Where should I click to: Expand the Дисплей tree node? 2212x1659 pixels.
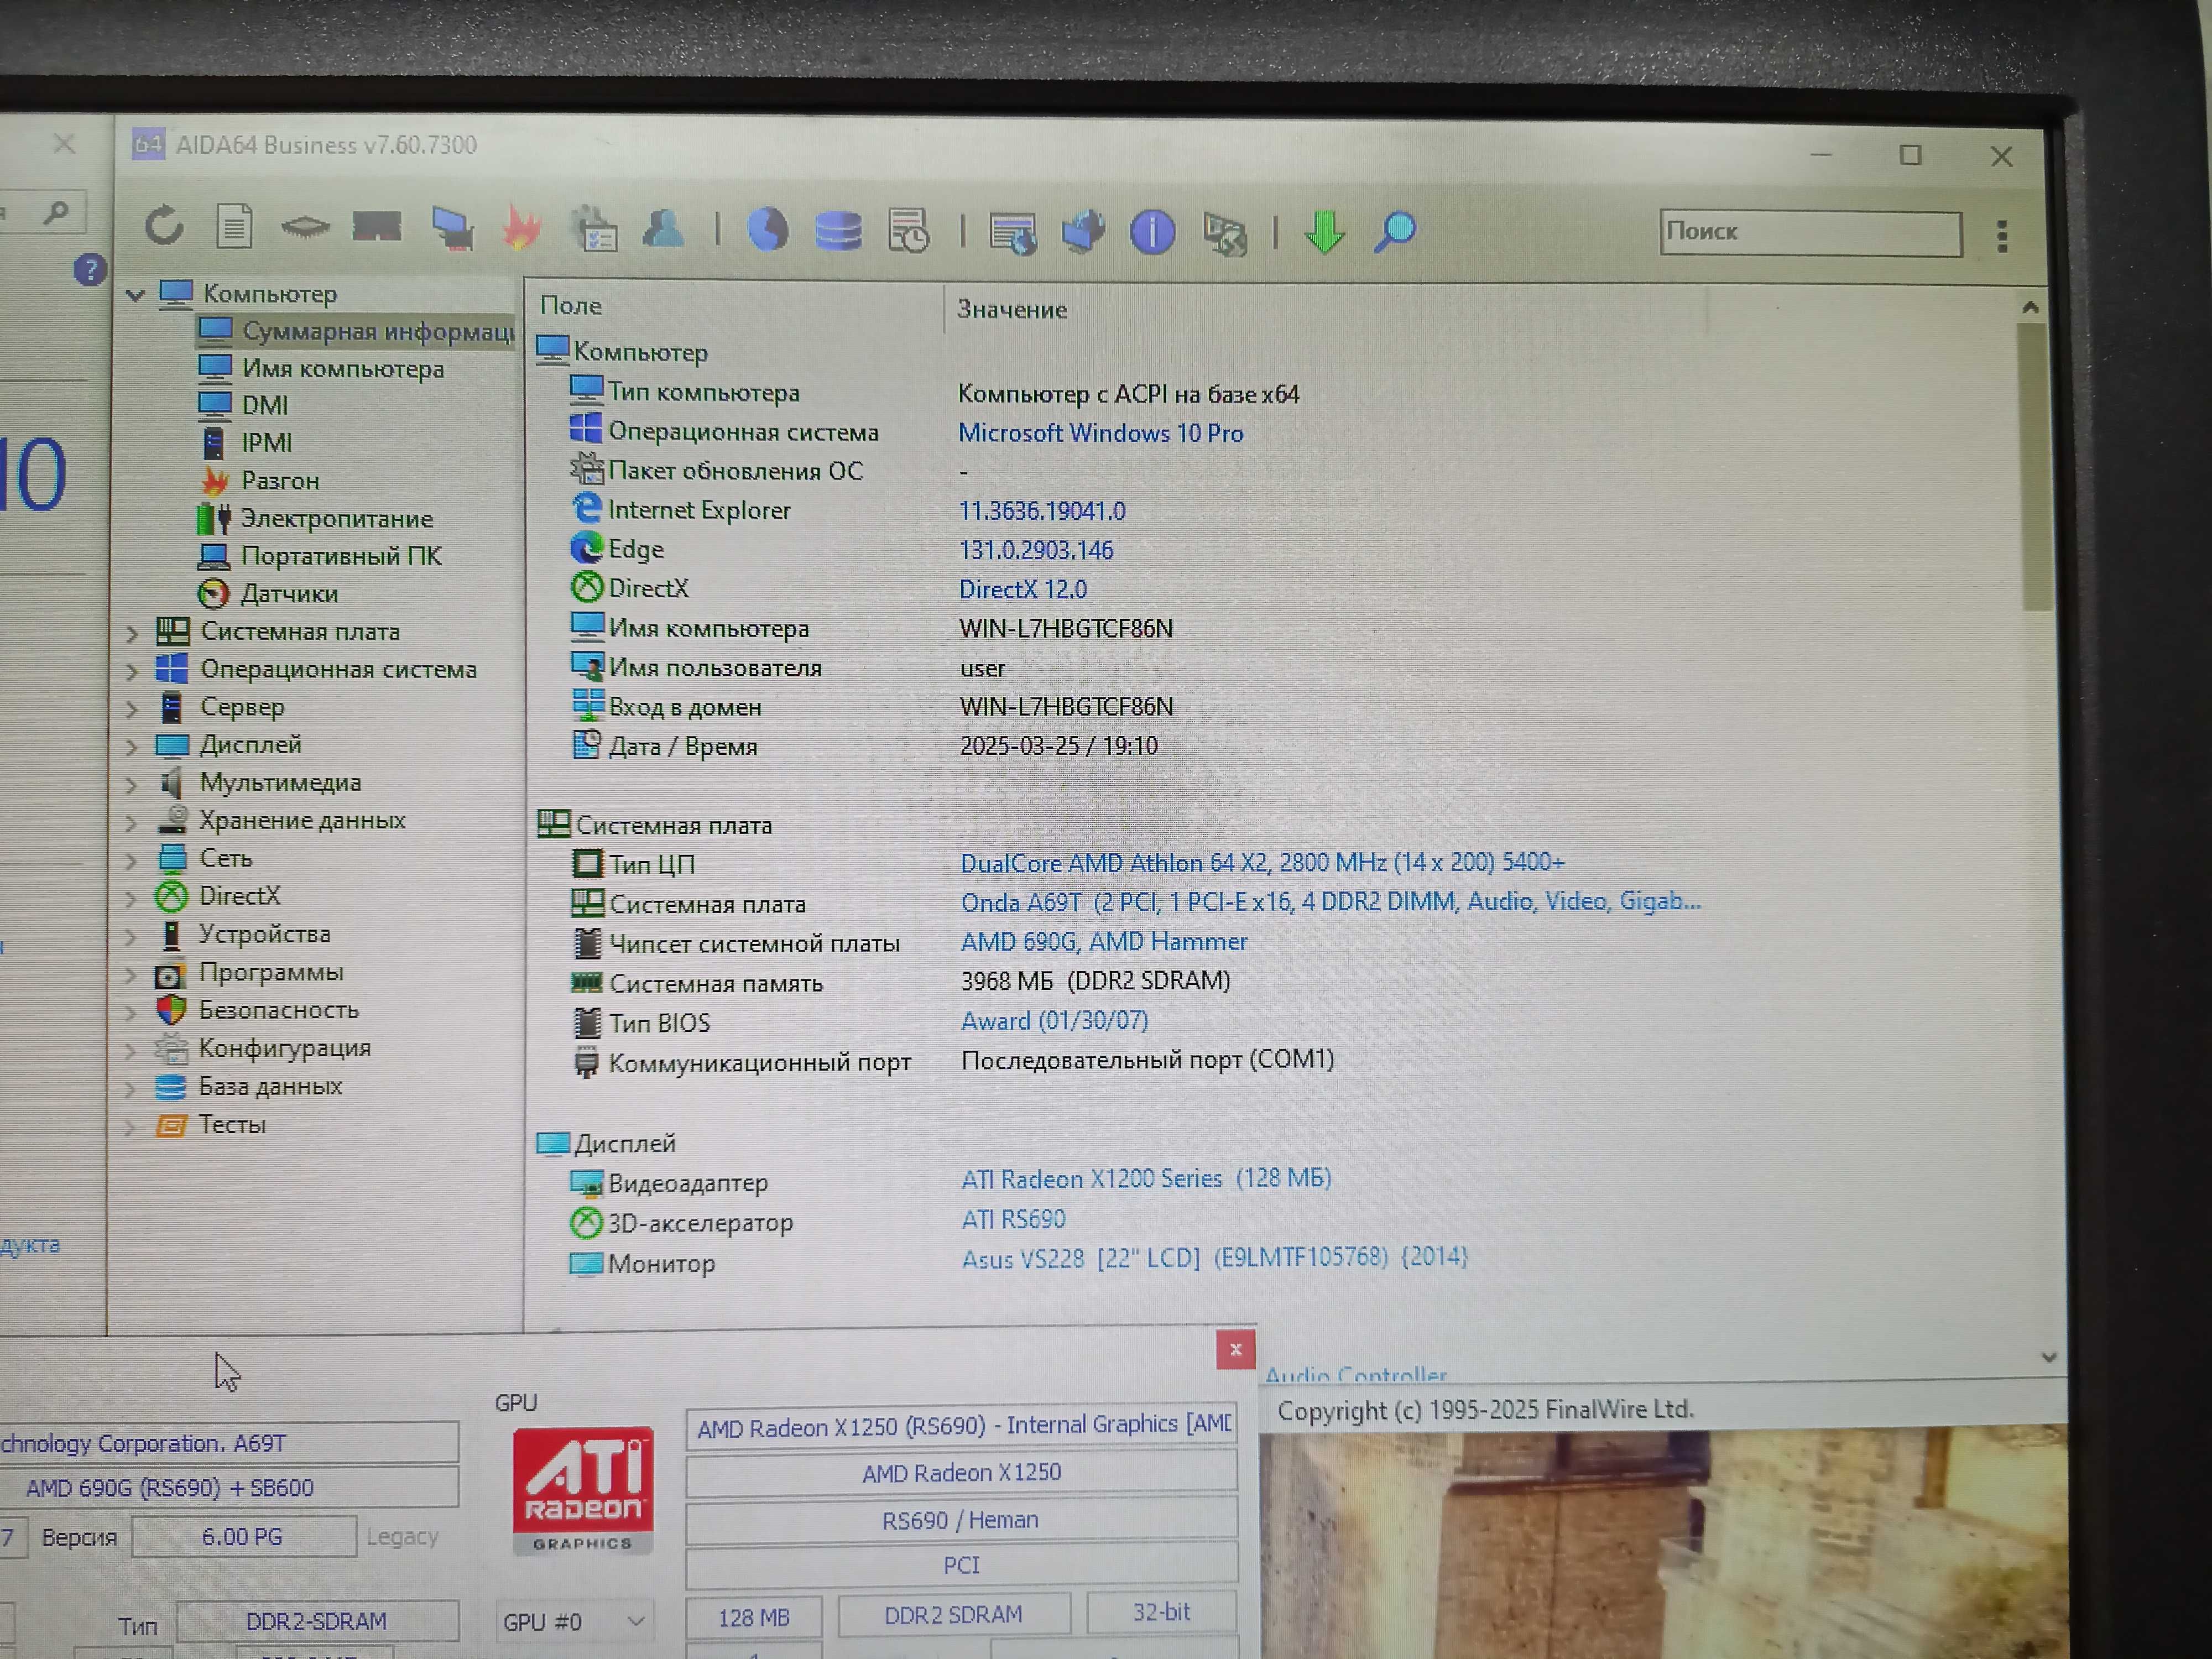point(131,747)
